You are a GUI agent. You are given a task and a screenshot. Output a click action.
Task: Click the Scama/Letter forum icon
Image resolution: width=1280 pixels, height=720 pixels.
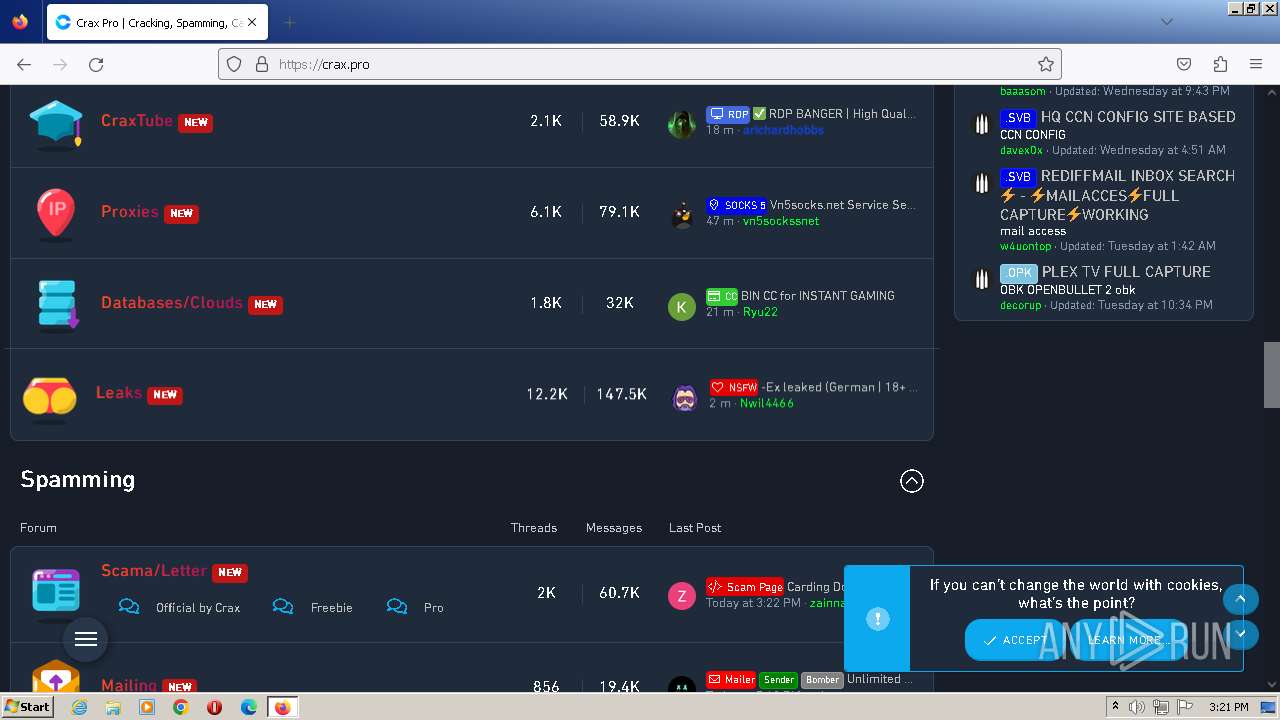[x=56, y=592]
